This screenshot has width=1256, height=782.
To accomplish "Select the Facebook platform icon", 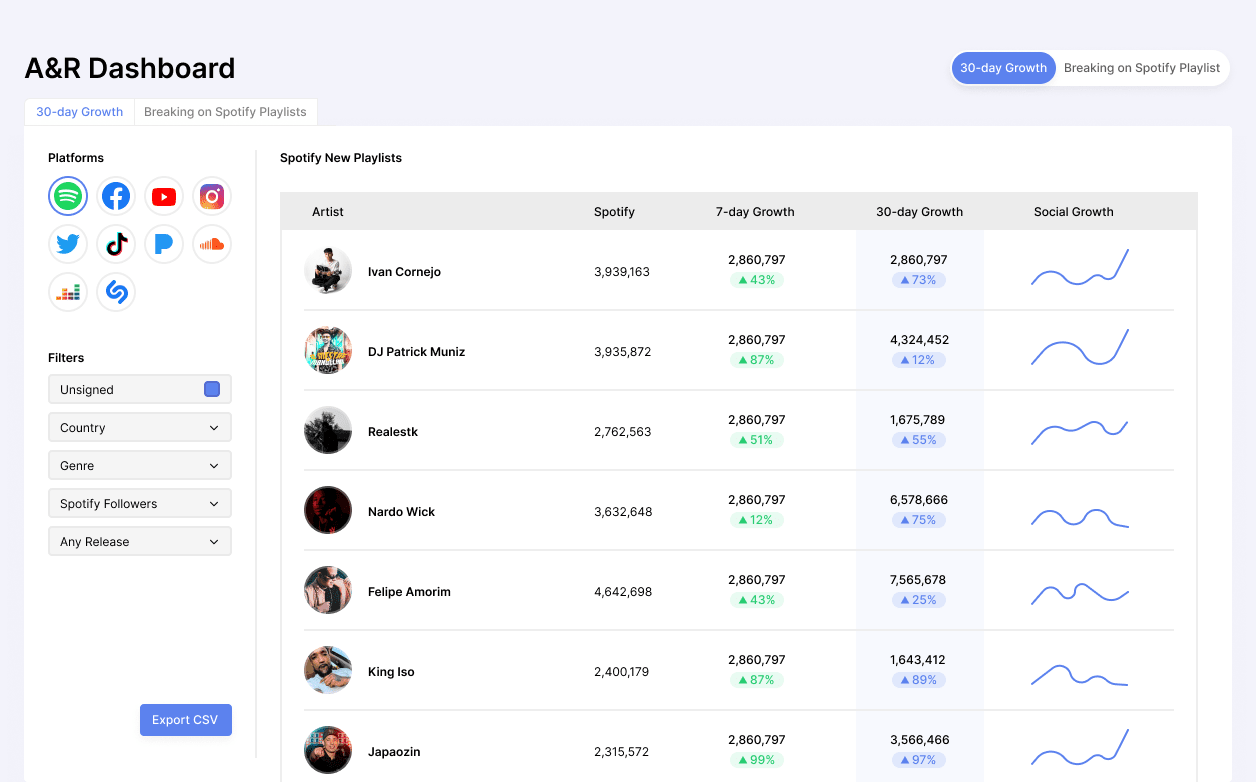I will [116, 196].
